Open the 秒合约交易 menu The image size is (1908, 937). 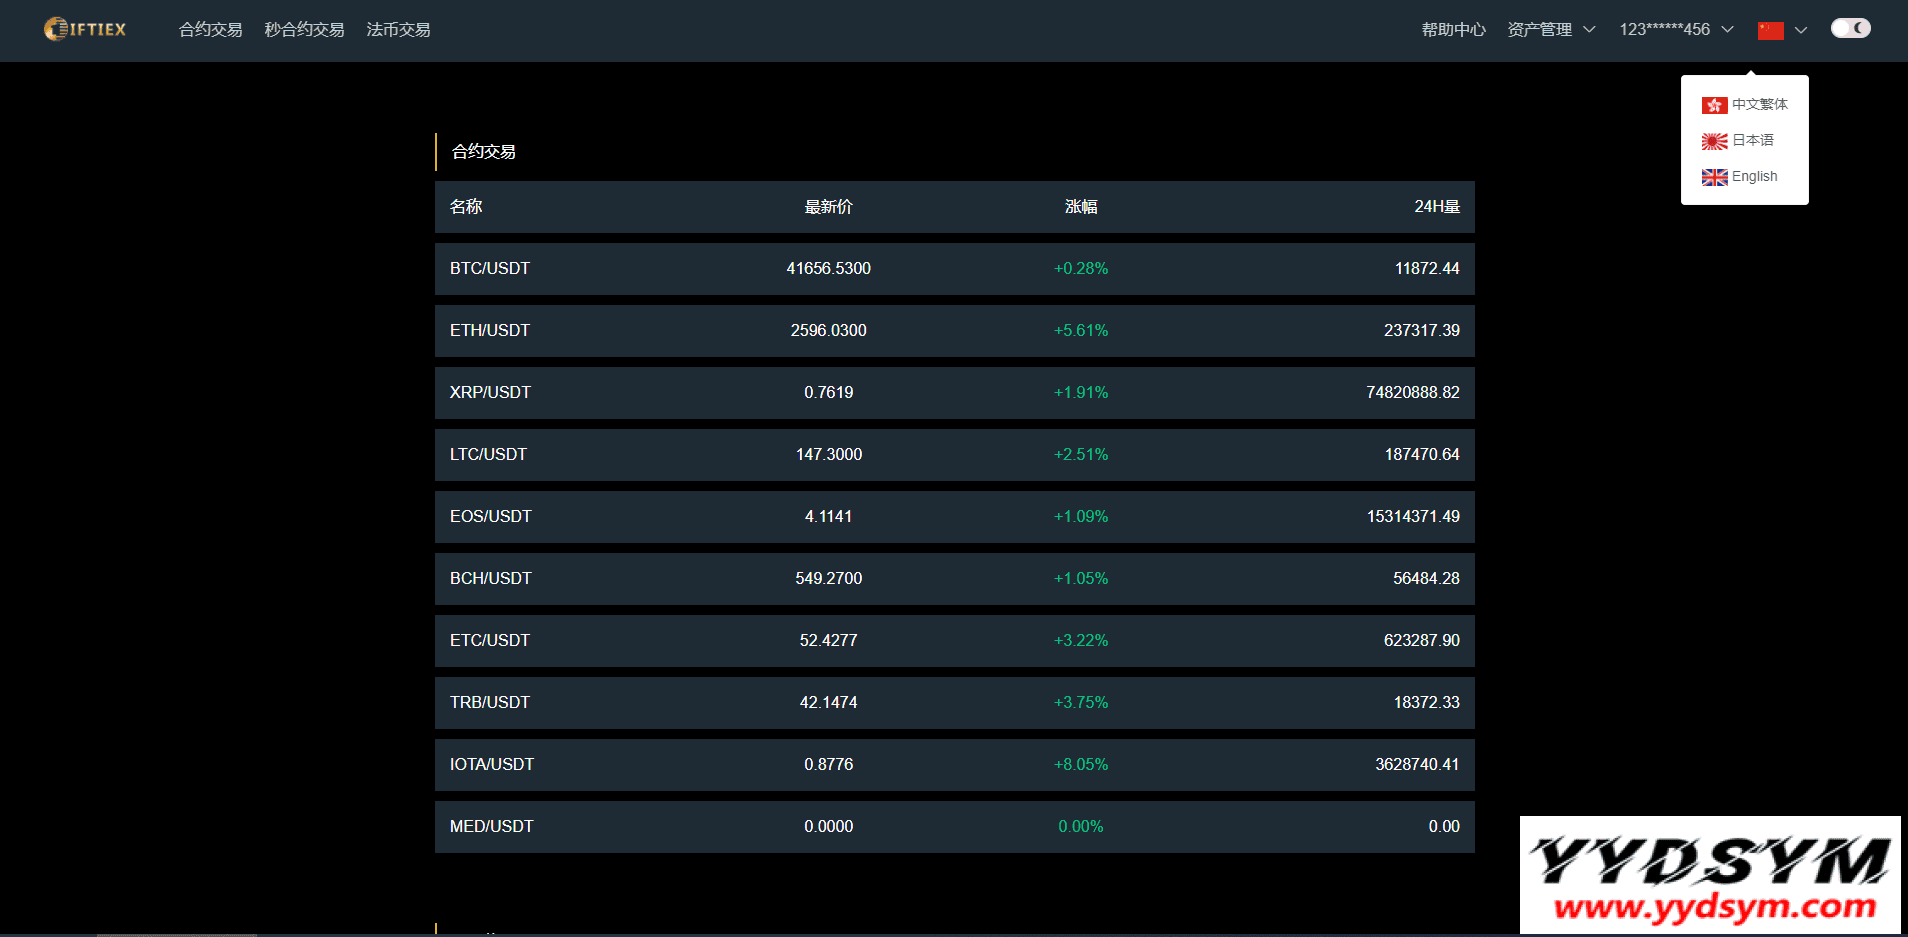(304, 30)
